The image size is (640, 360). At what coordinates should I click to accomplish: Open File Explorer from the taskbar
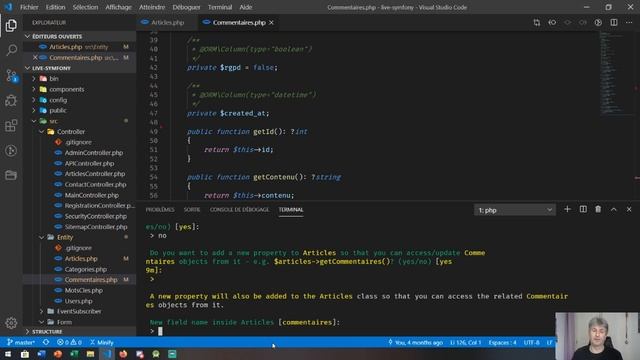point(90,354)
